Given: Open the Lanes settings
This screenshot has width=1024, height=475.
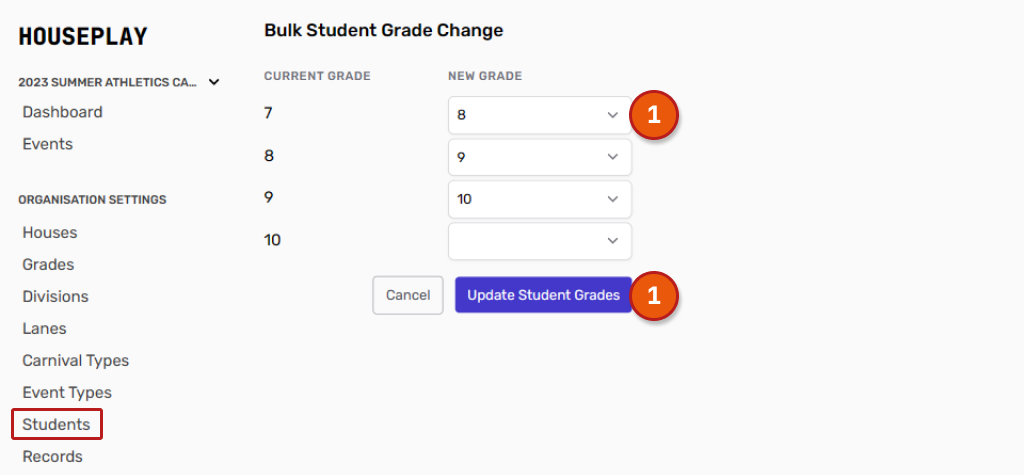Looking at the screenshot, I should 44,328.
